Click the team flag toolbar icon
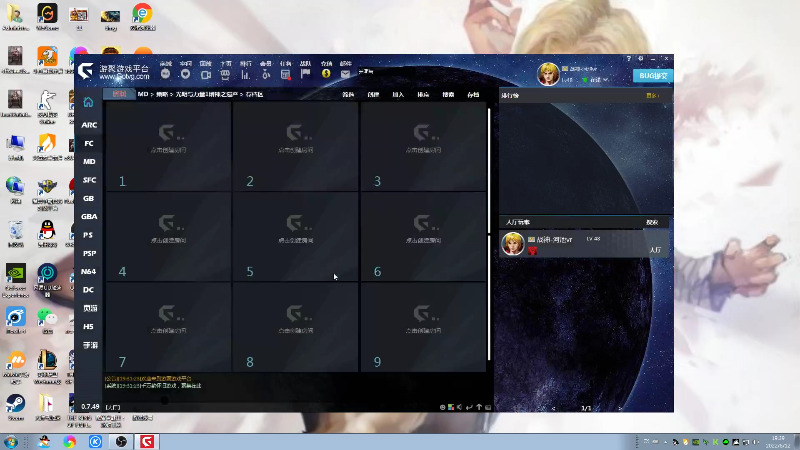 (306, 74)
